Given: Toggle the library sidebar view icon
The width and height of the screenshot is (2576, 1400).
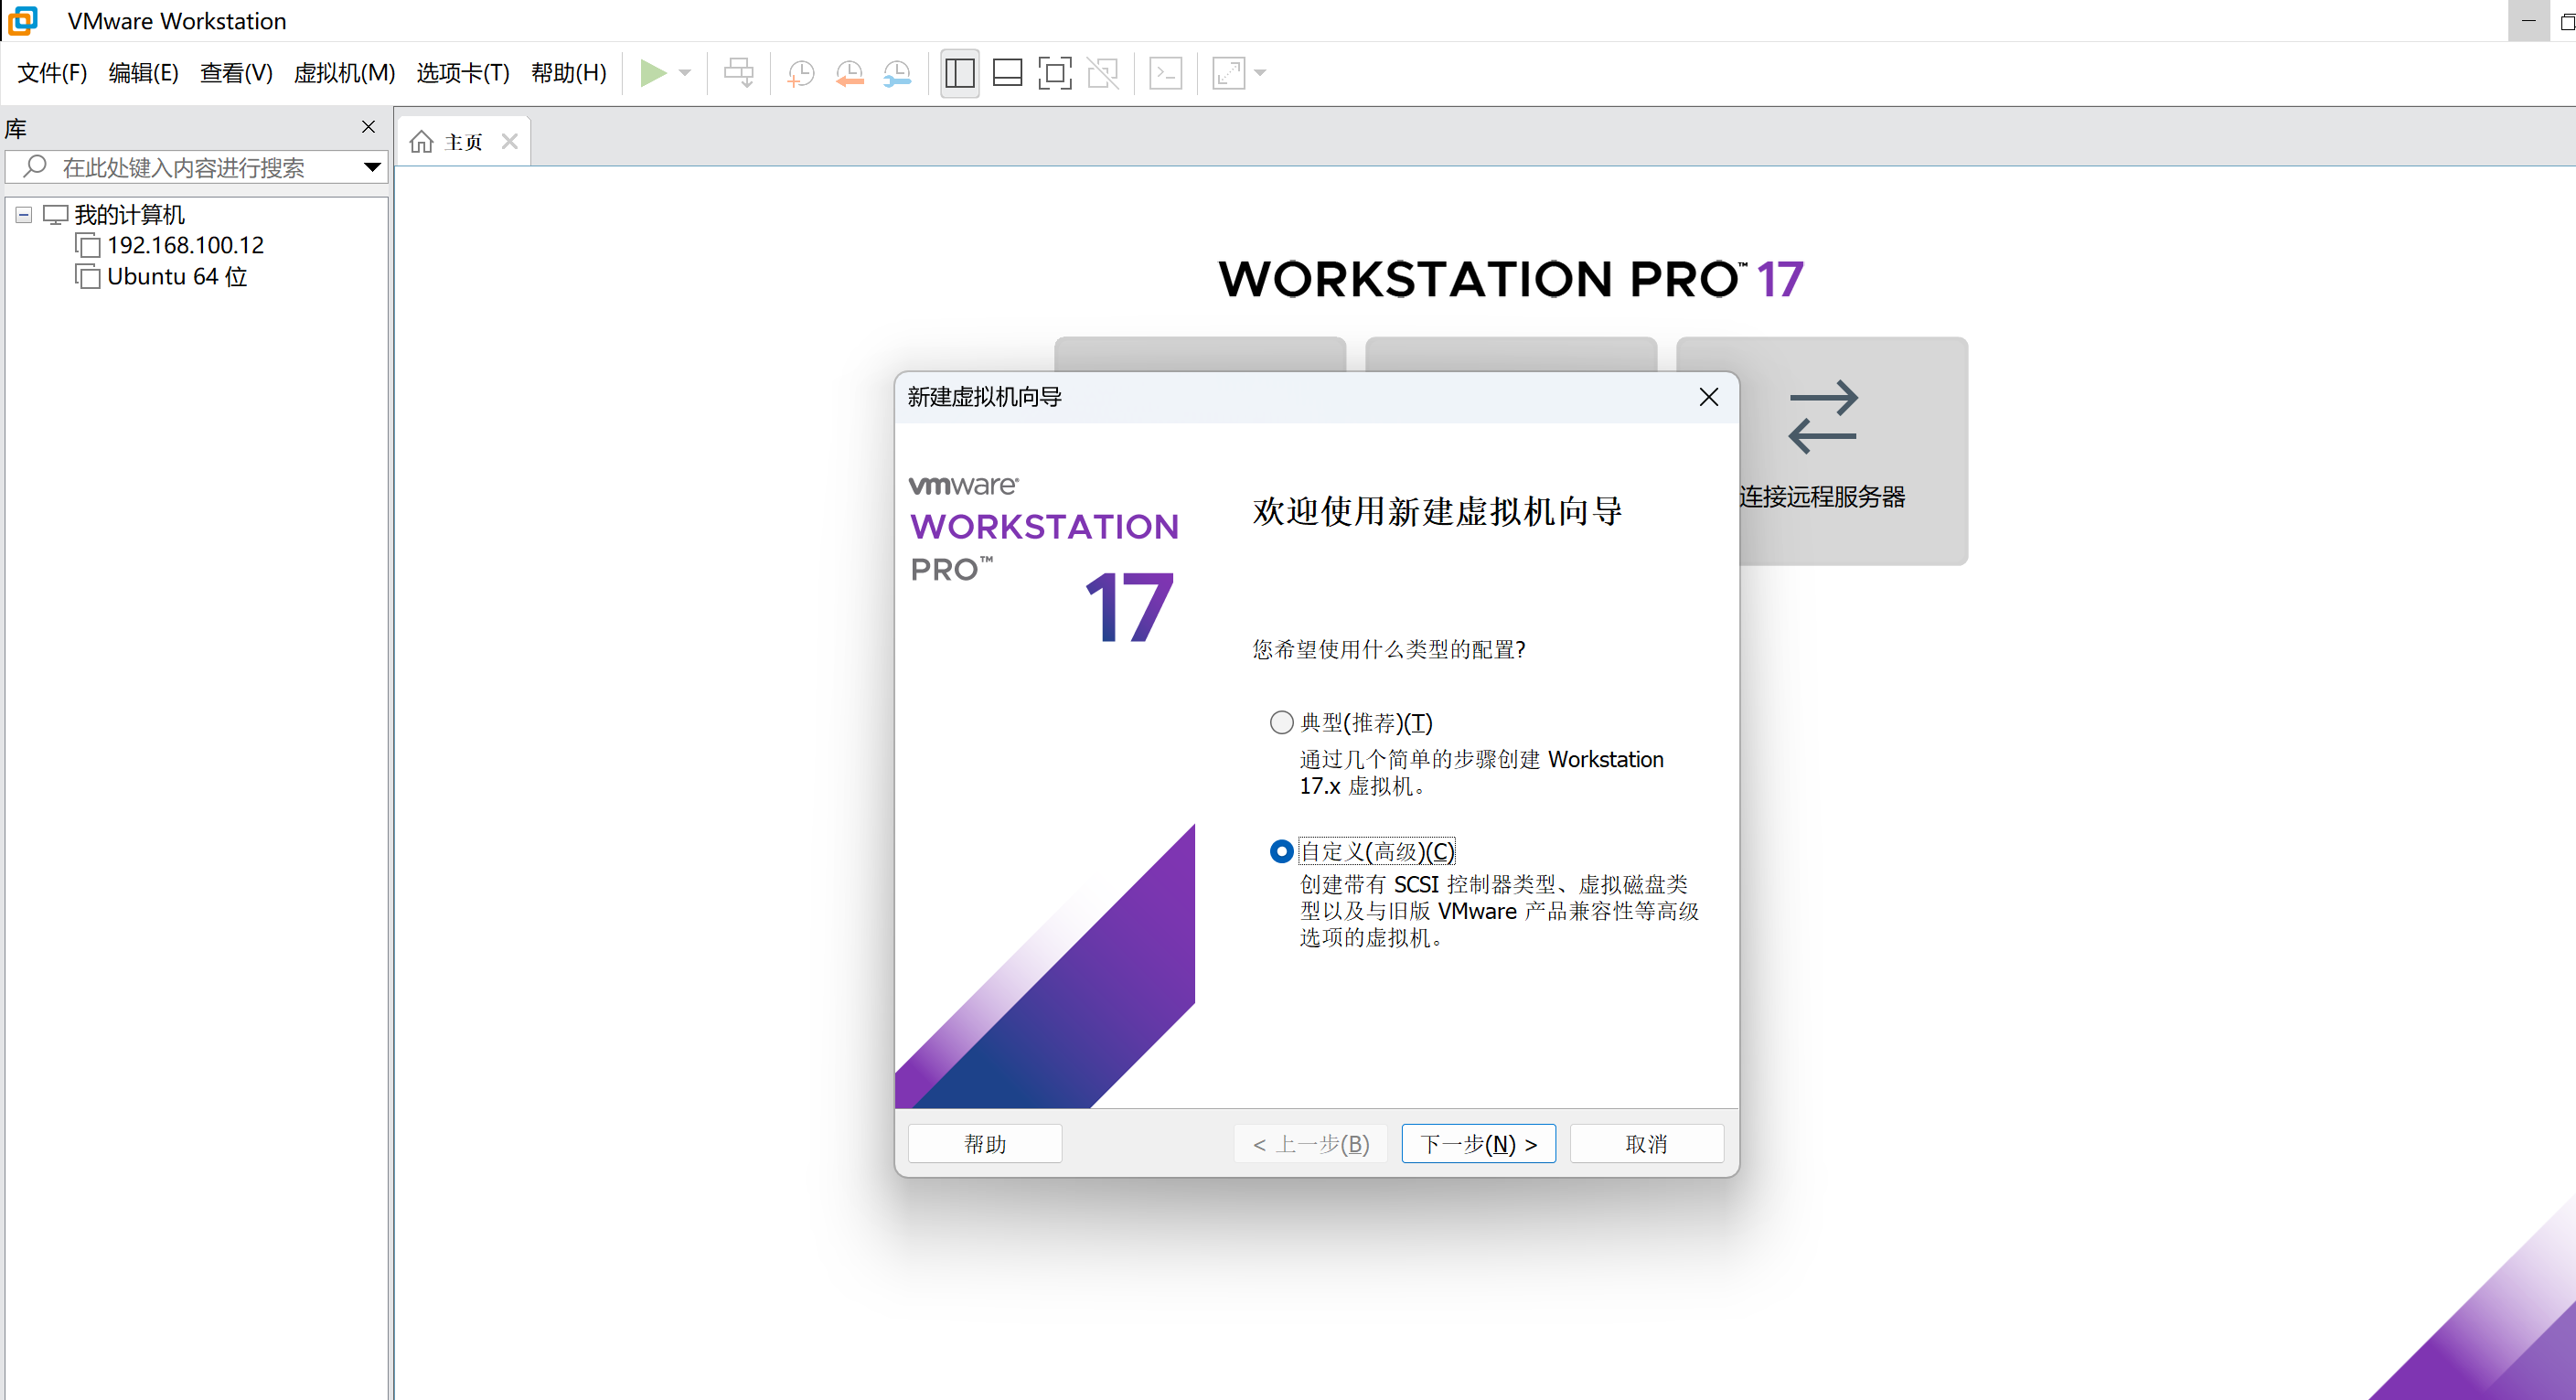Looking at the screenshot, I should click(959, 73).
